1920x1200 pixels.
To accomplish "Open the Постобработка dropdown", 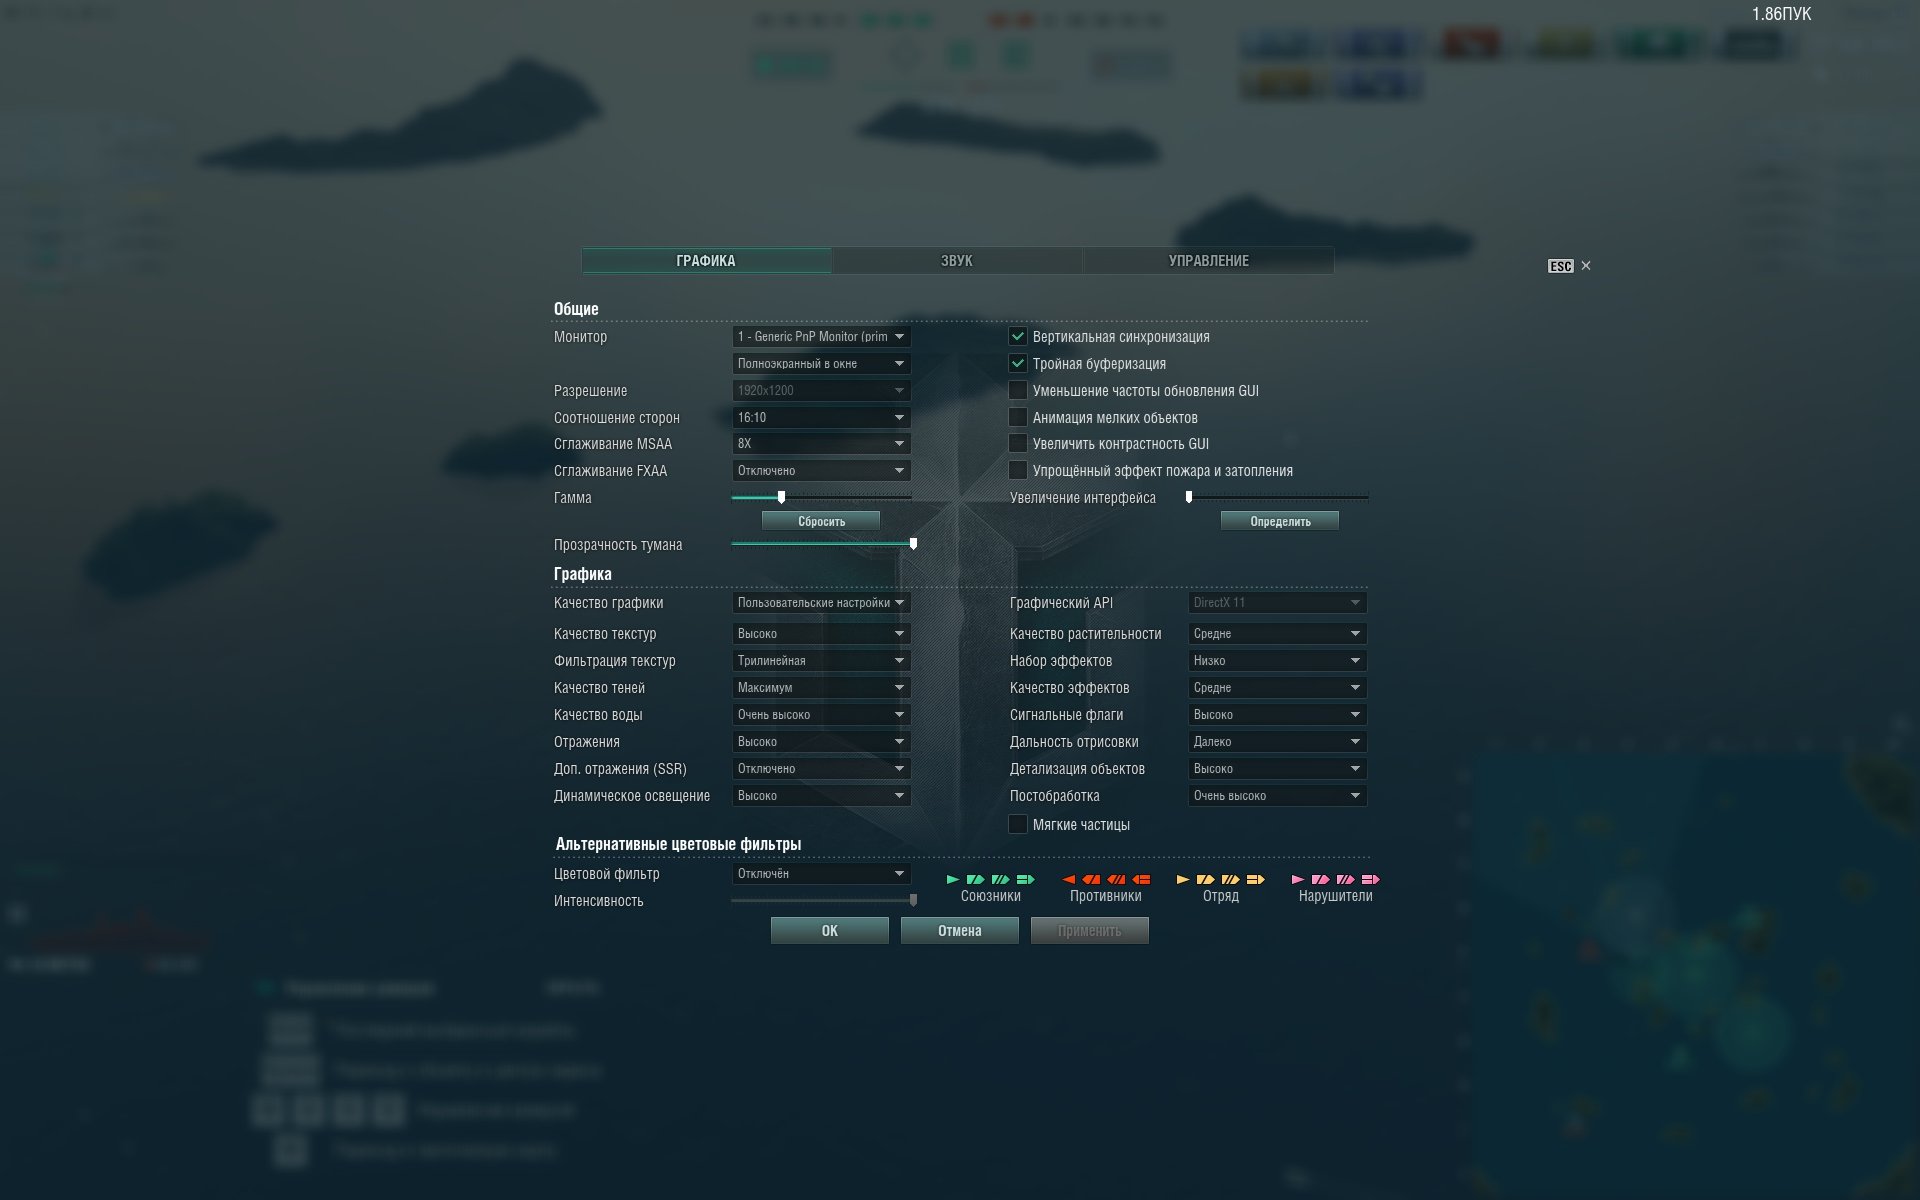I will [1277, 796].
